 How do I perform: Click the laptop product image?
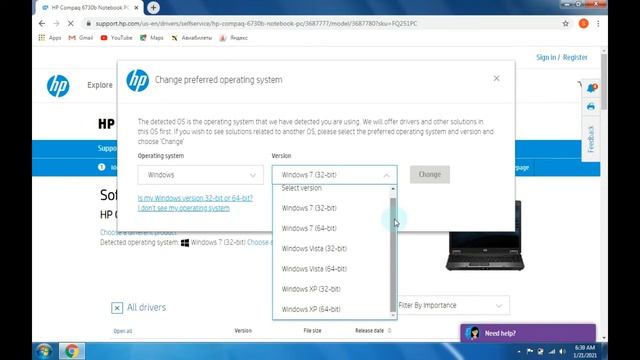click(x=485, y=236)
